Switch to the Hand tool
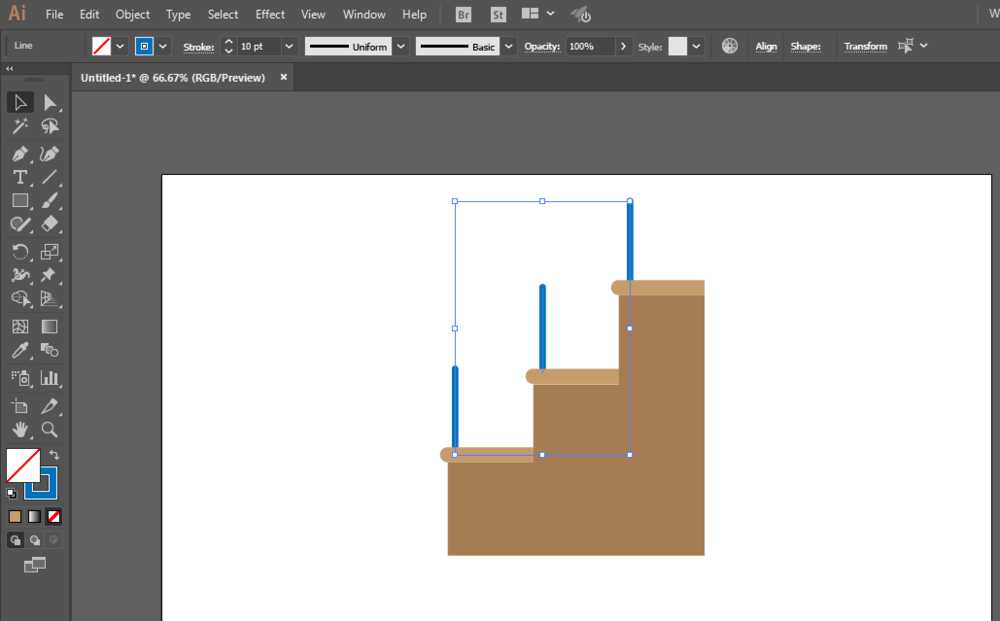Screen dimensions: 1000x621 (x=19, y=430)
